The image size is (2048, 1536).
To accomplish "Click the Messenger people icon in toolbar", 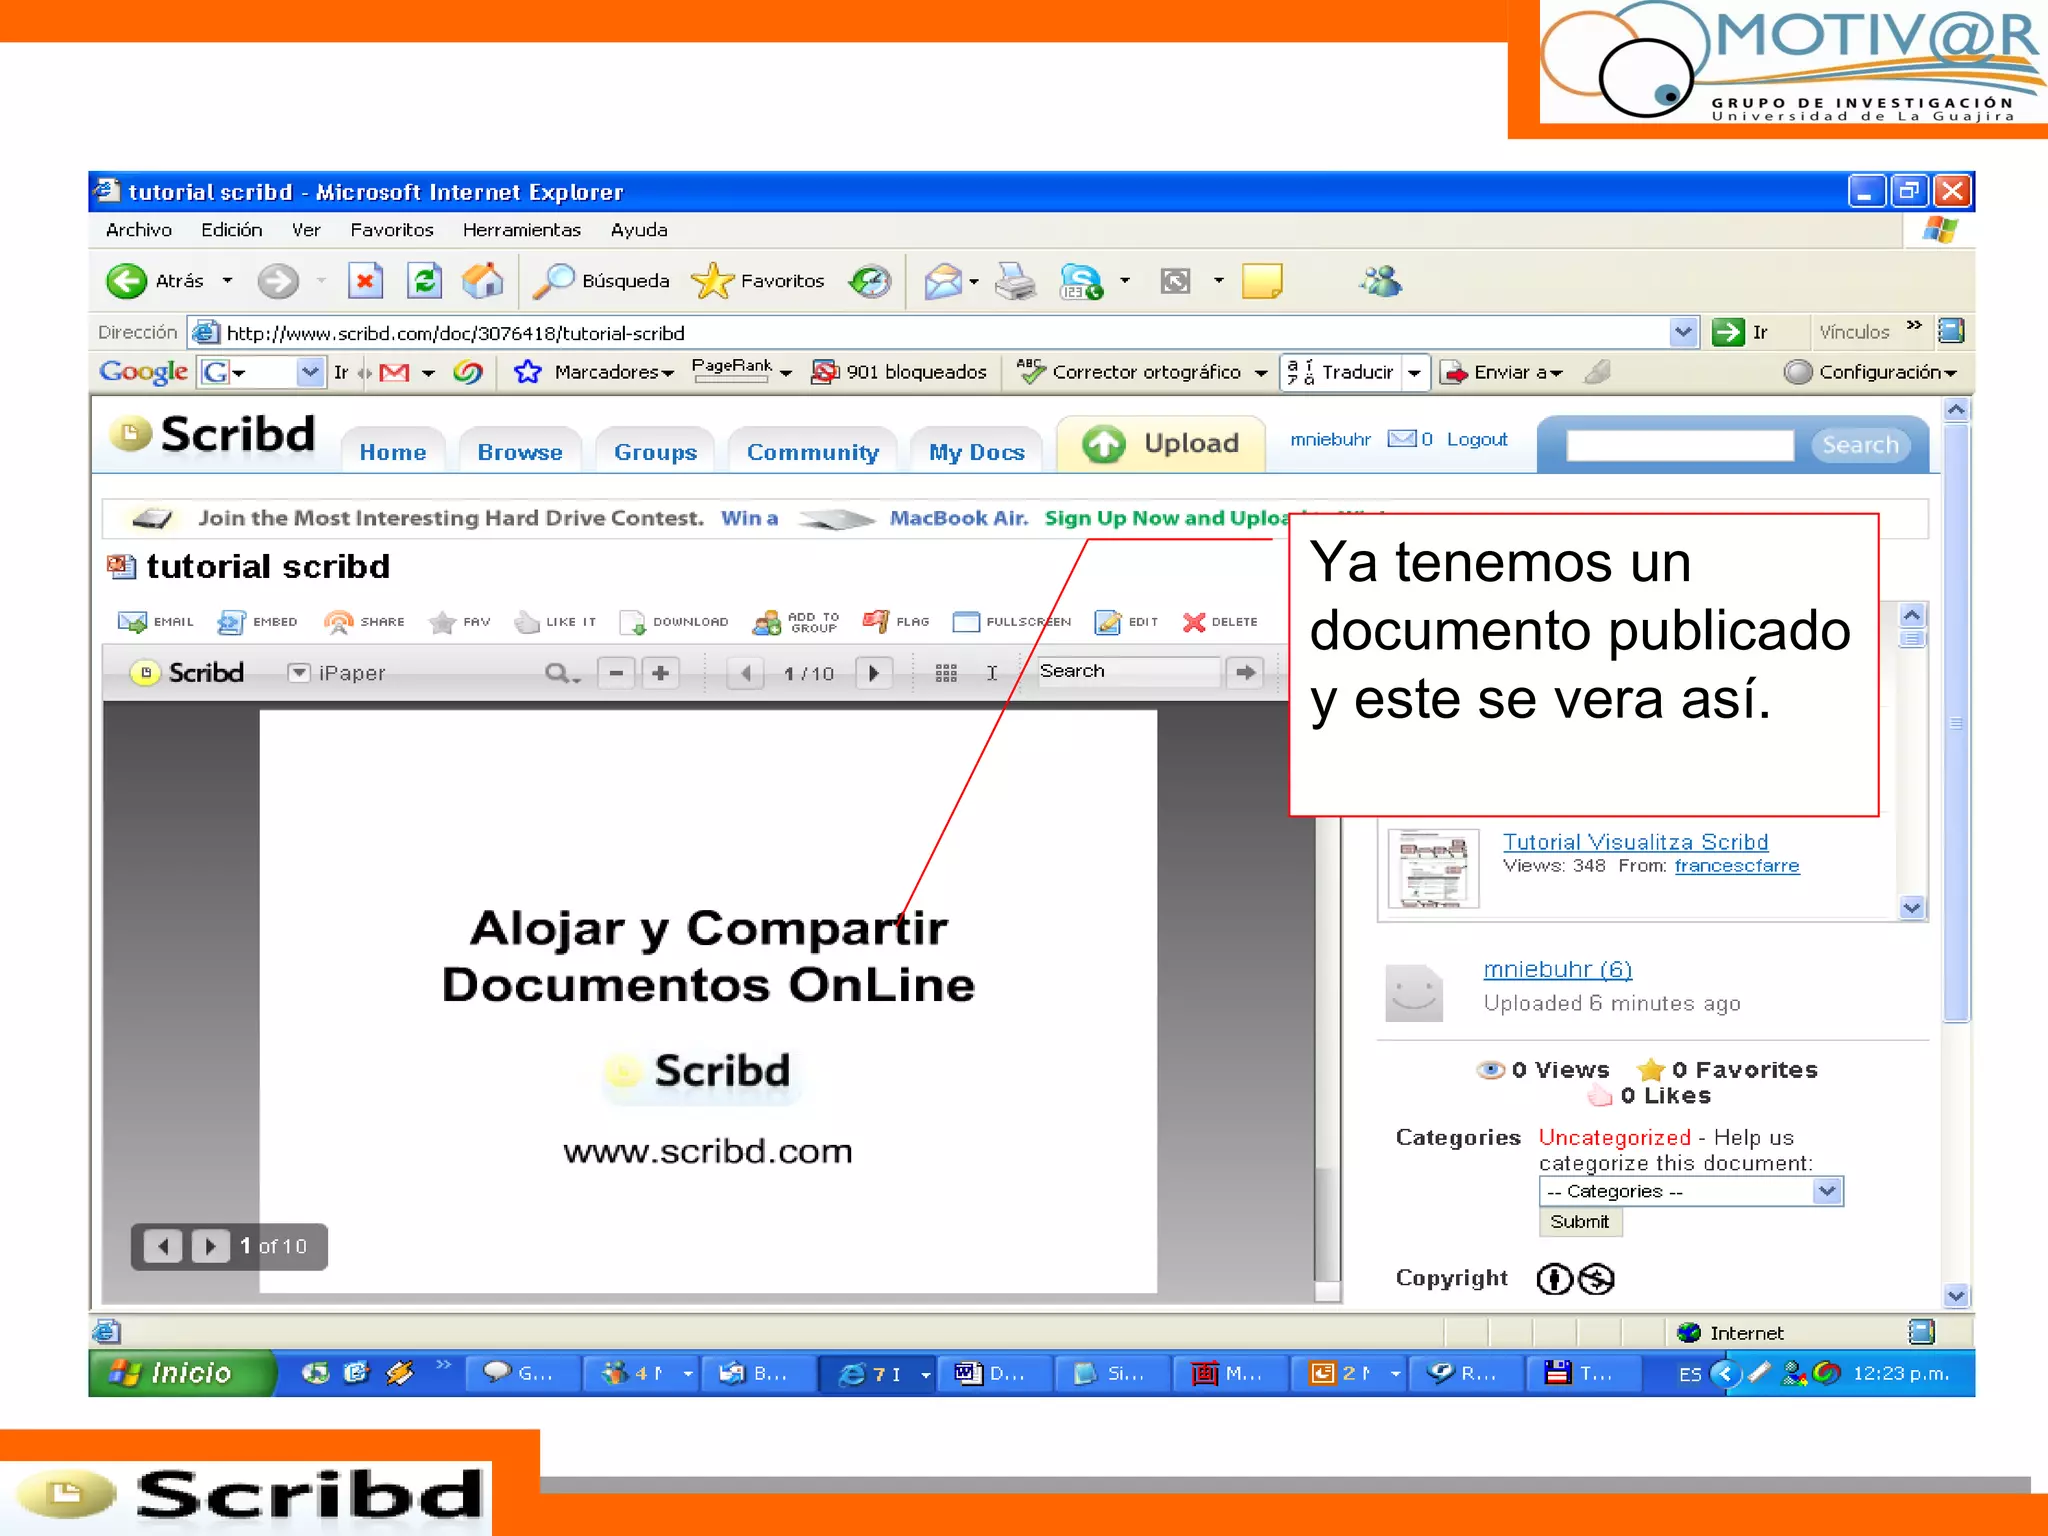I will pyautogui.click(x=1382, y=281).
